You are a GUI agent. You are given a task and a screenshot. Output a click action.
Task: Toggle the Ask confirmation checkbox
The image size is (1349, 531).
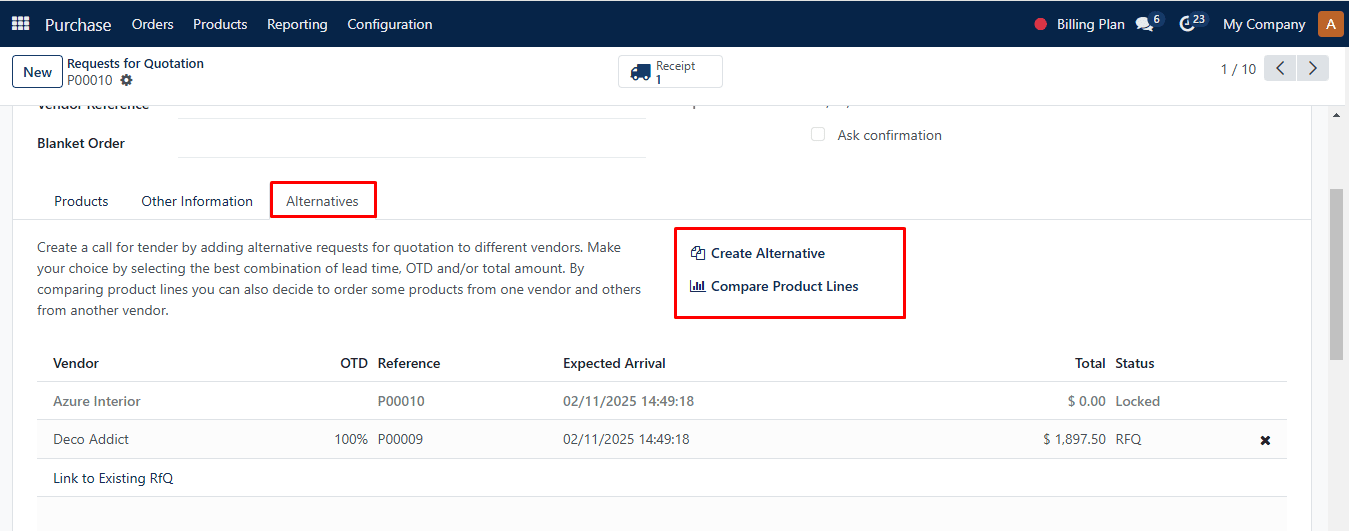[x=818, y=134]
